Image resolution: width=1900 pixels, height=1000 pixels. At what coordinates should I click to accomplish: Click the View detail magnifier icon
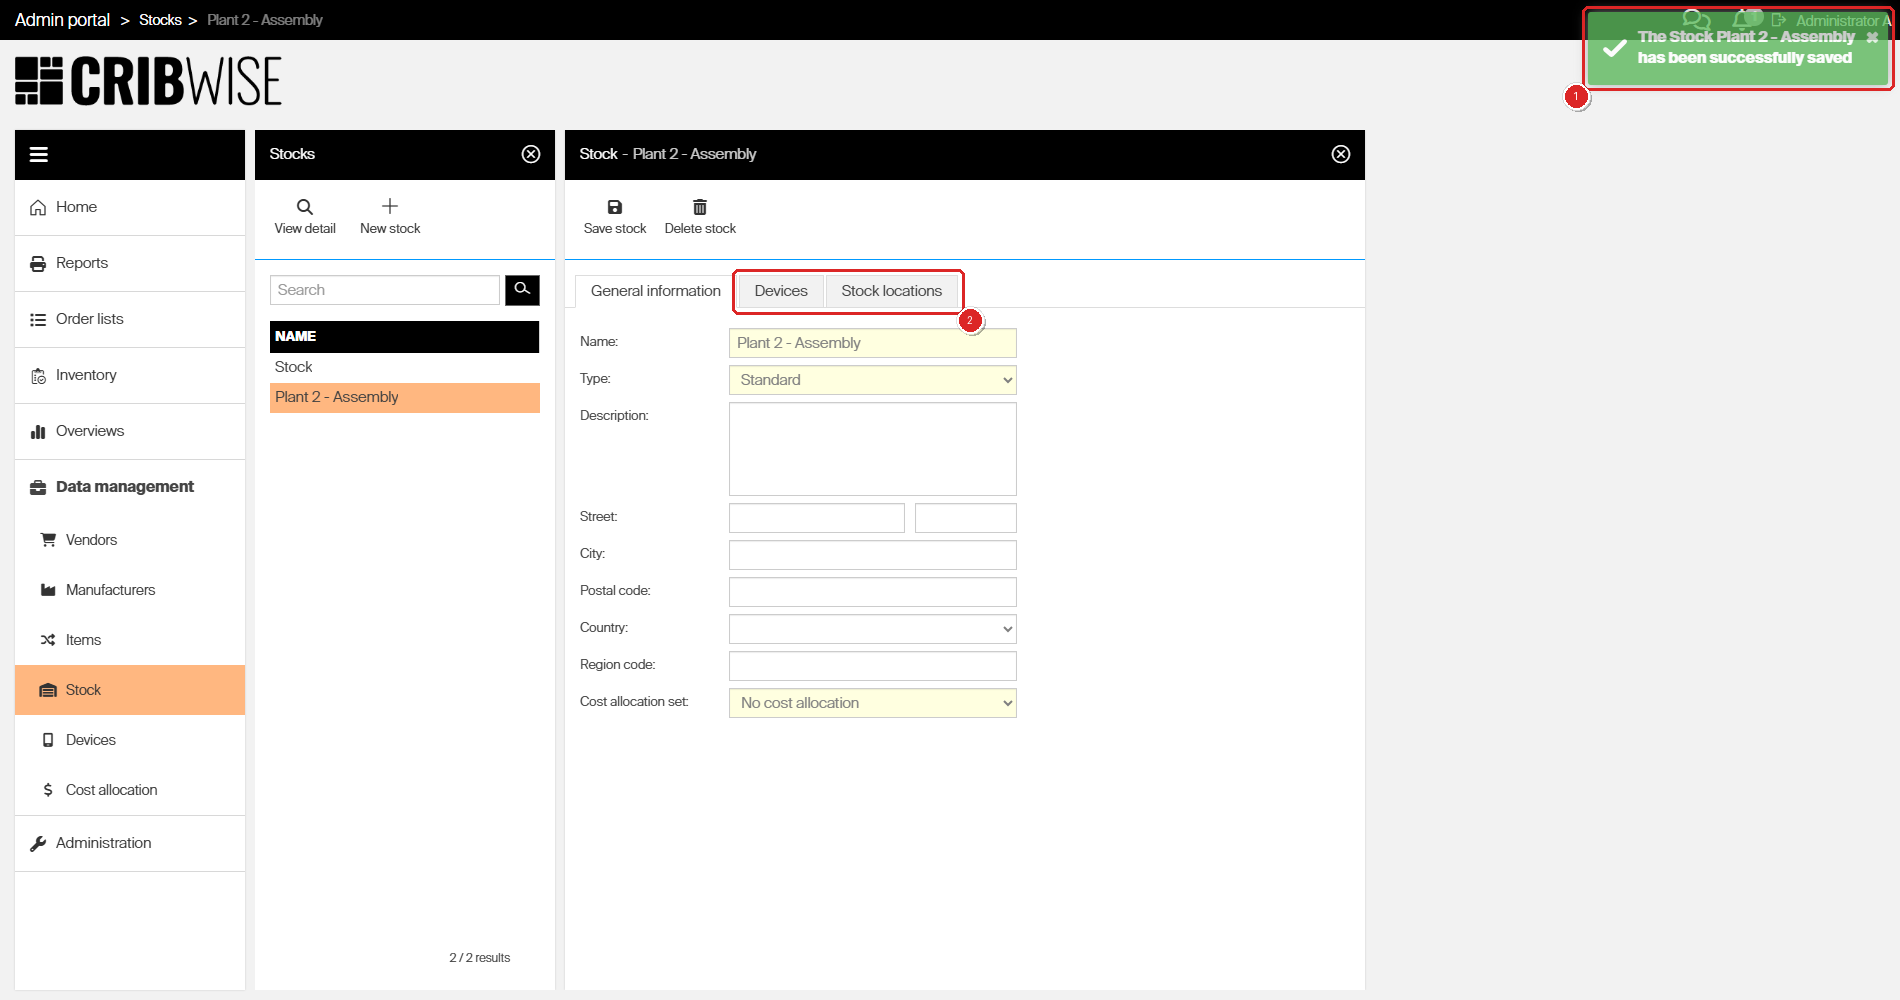[x=305, y=207]
